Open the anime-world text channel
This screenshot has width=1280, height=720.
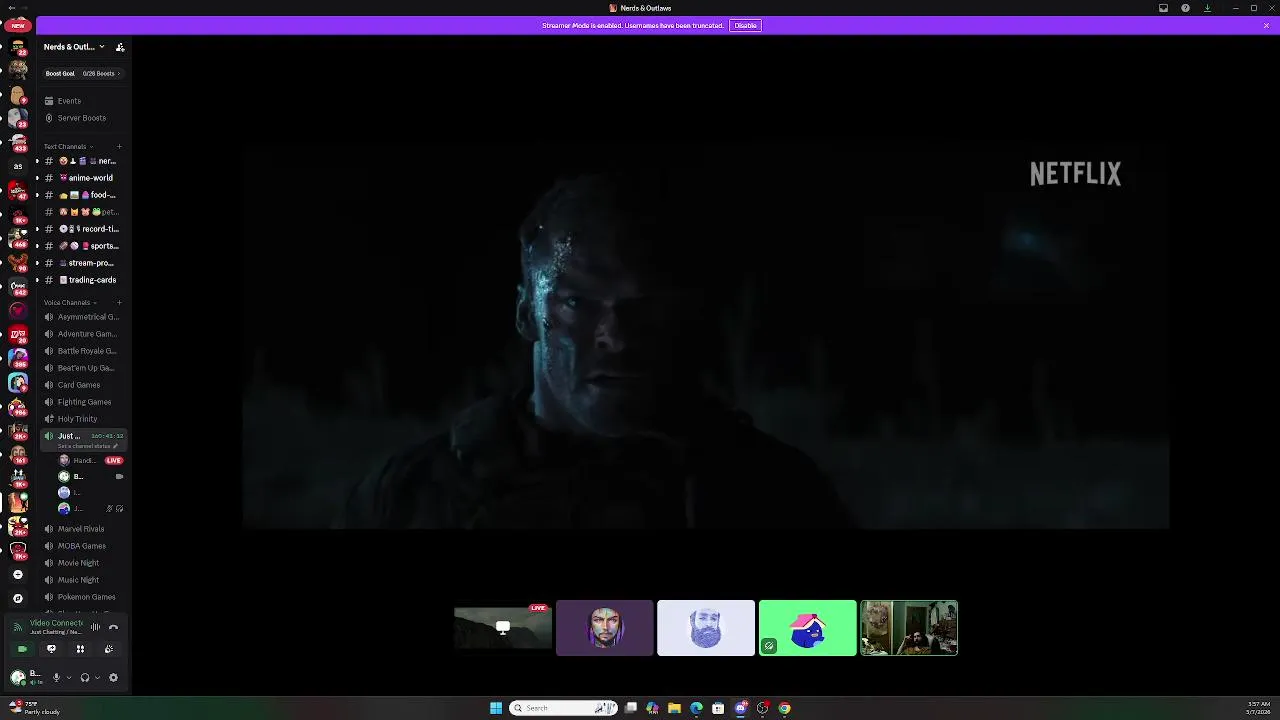(x=83, y=178)
